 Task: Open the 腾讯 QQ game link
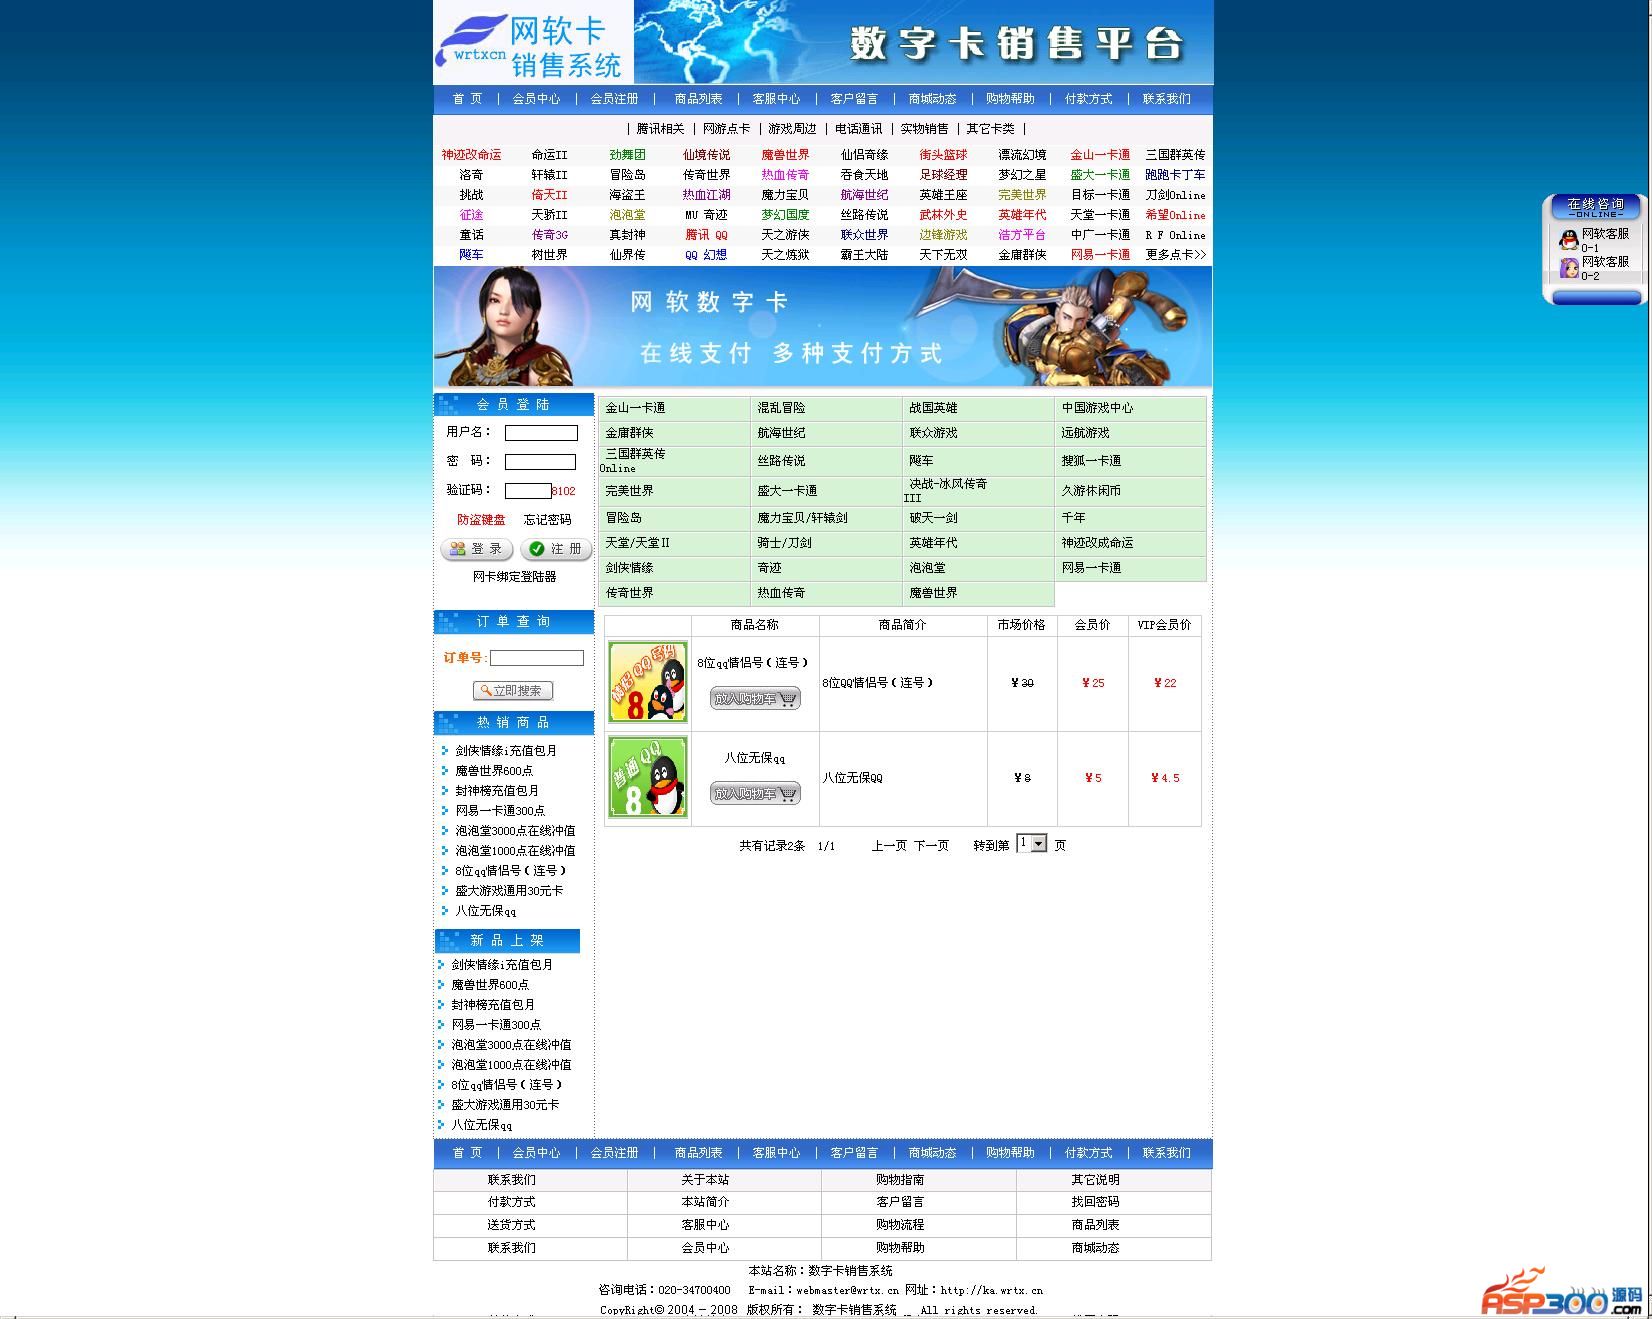706,235
